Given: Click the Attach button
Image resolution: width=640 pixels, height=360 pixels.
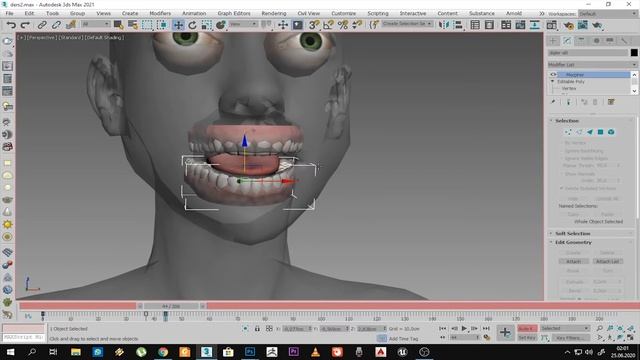Looking at the screenshot, I should coord(573,261).
